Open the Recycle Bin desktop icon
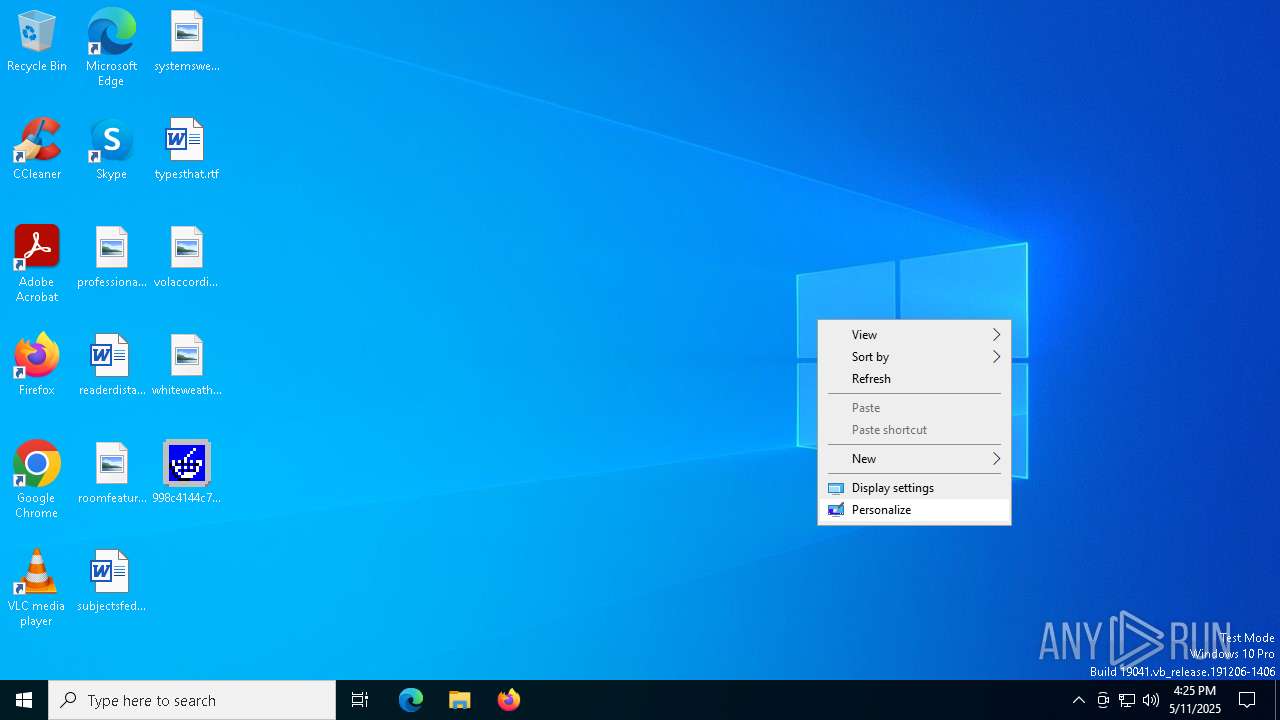This screenshot has width=1280, height=720. pyautogui.click(x=37, y=42)
